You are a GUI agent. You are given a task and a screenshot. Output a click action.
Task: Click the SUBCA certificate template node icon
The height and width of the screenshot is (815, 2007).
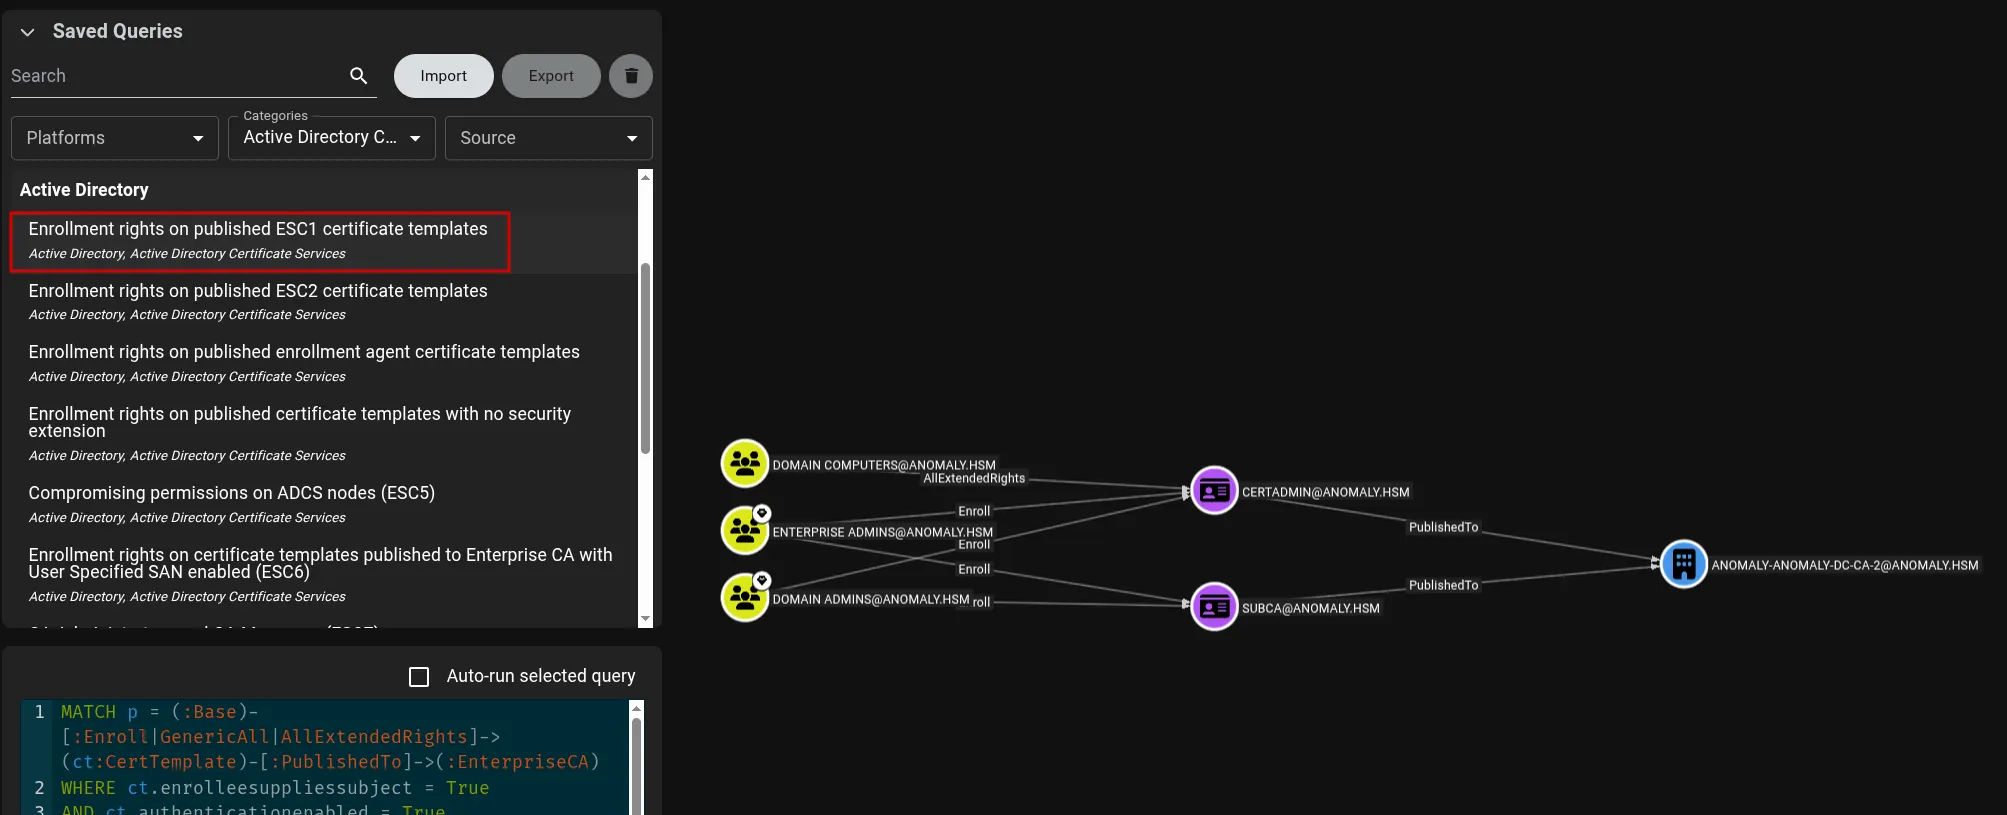click(x=1214, y=607)
